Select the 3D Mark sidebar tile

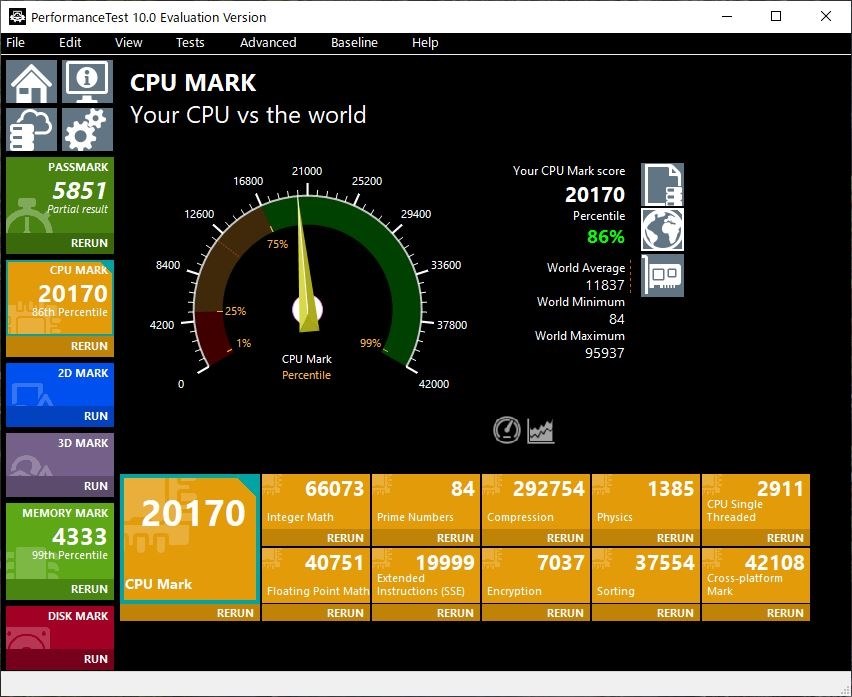[60, 455]
